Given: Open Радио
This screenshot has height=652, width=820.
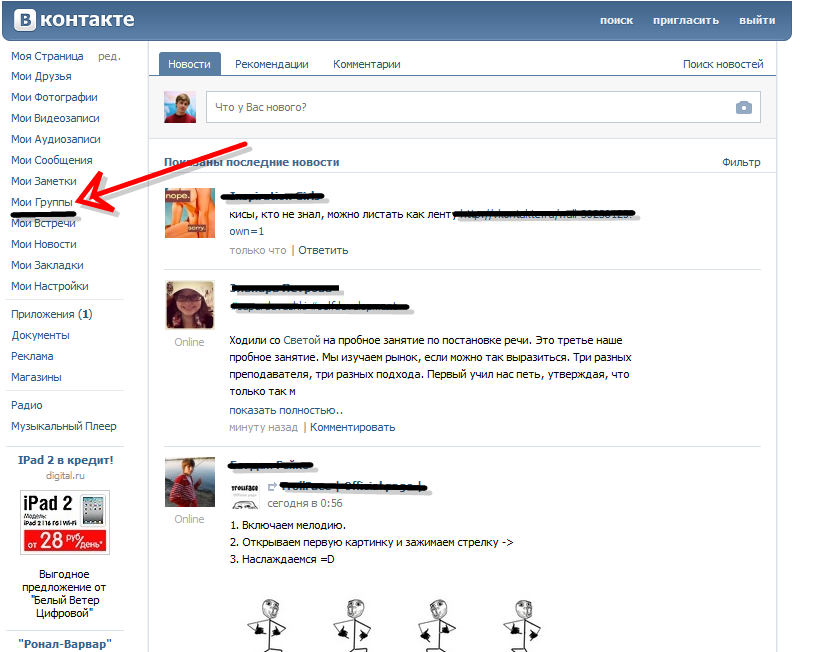Looking at the screenshot, I should click(x=27, y=405).
